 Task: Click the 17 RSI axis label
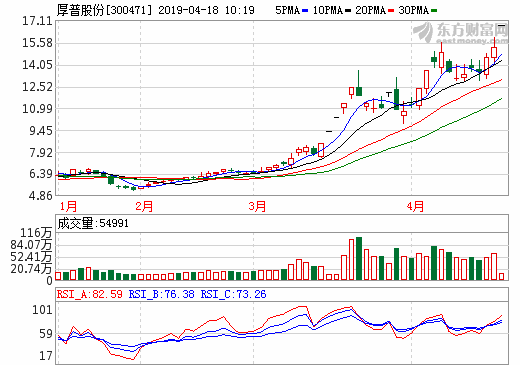click(46, 356)
